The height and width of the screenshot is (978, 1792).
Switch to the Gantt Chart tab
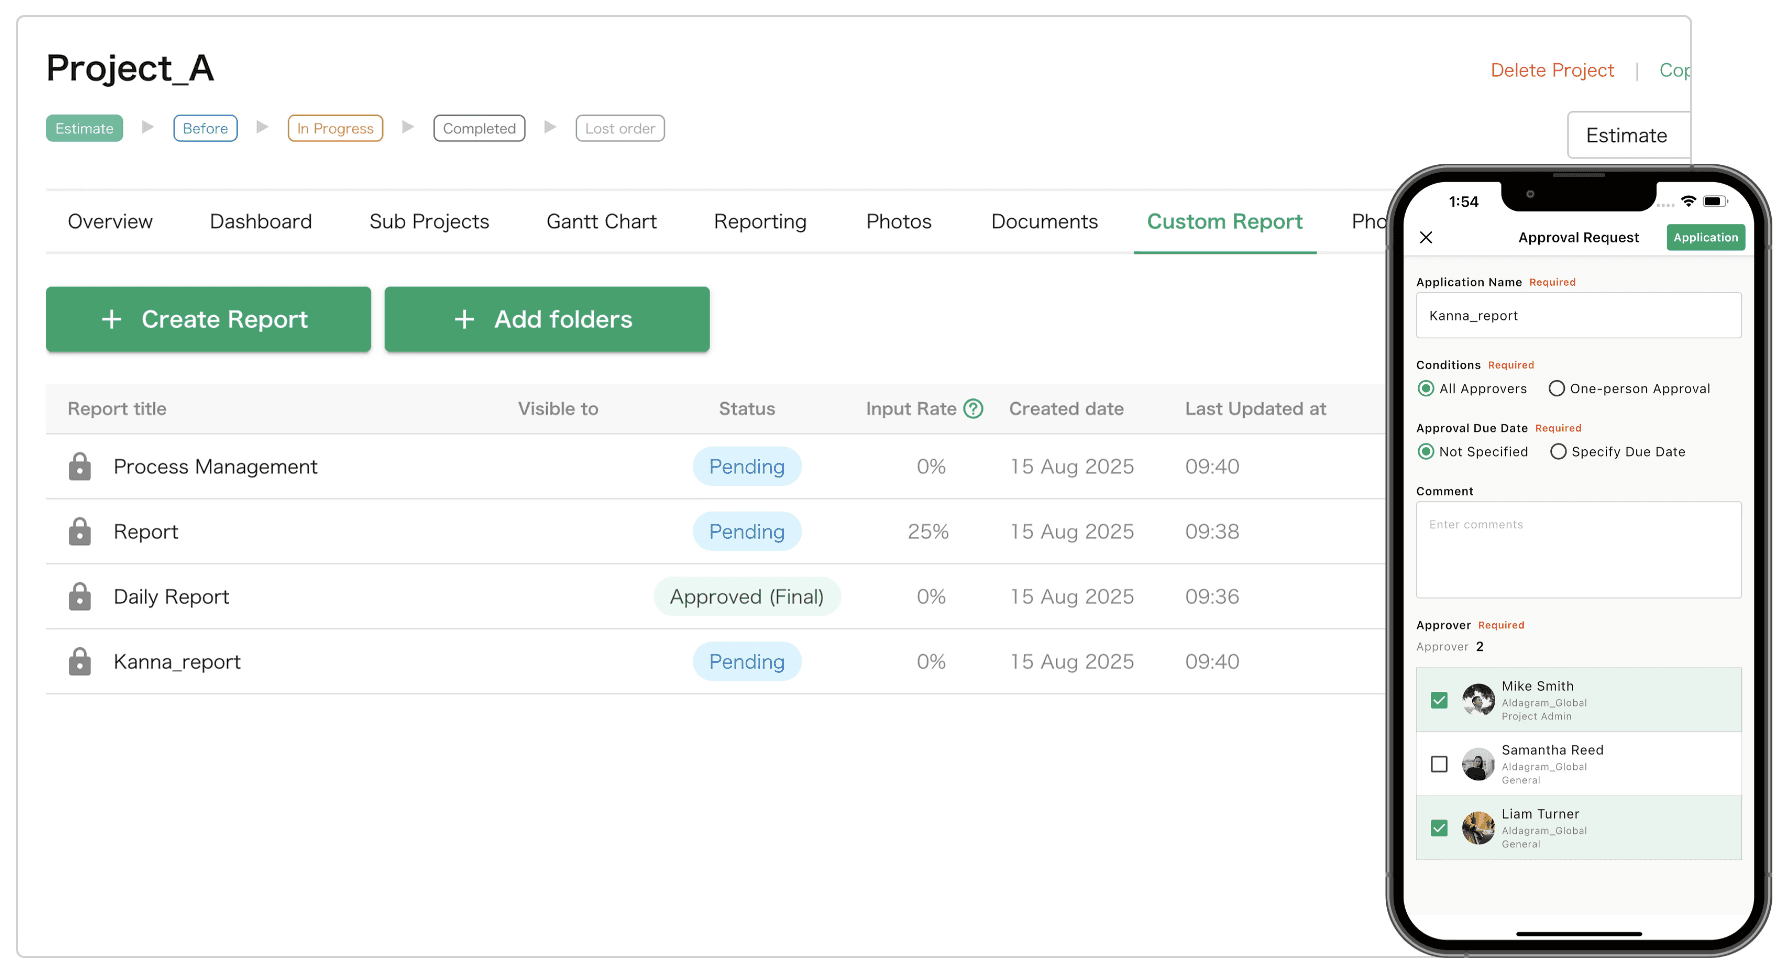601,221
